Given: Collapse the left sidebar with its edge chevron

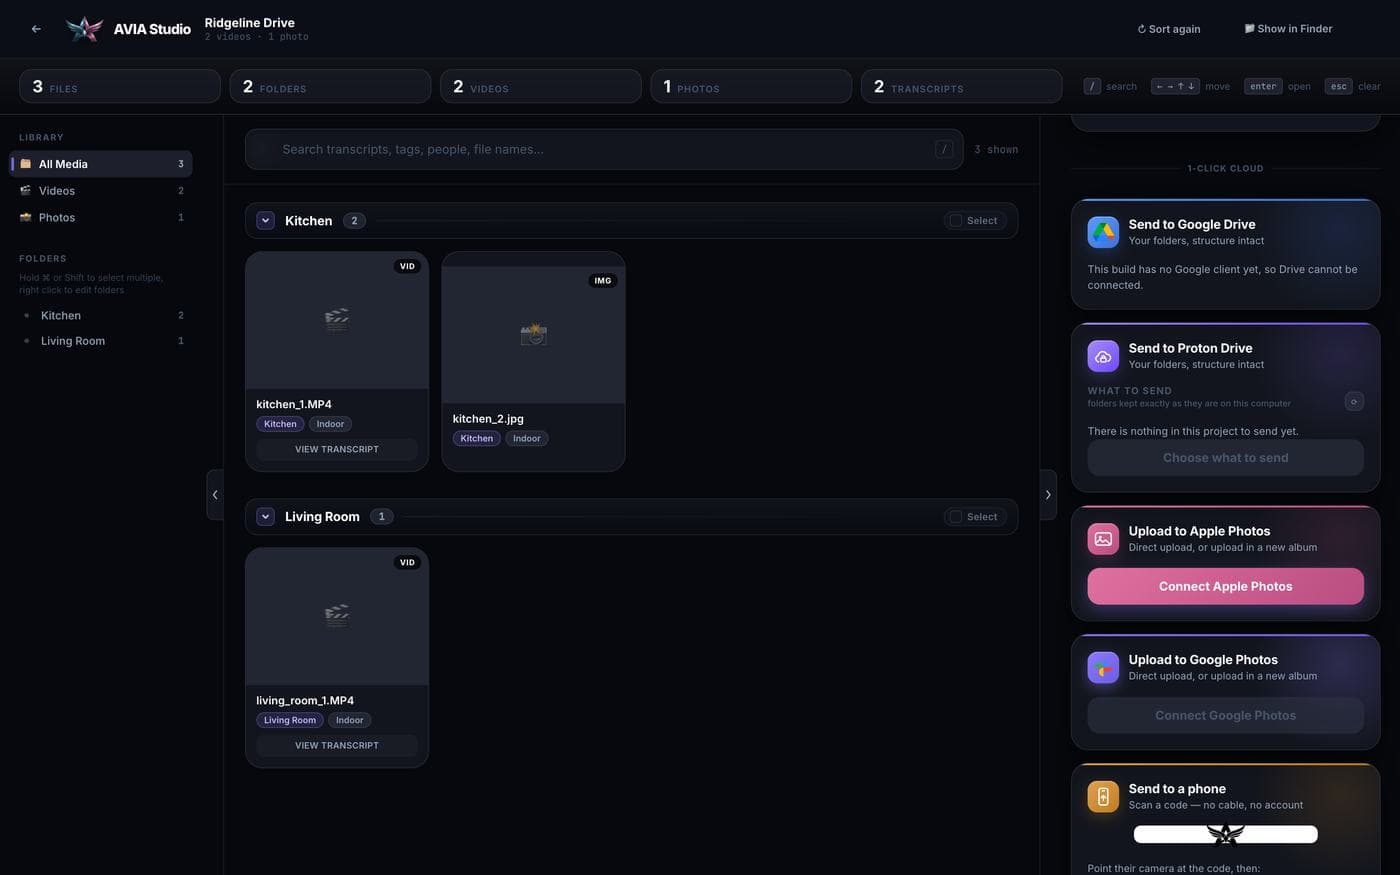Looking at the screenshot, I should coord(215,494).
